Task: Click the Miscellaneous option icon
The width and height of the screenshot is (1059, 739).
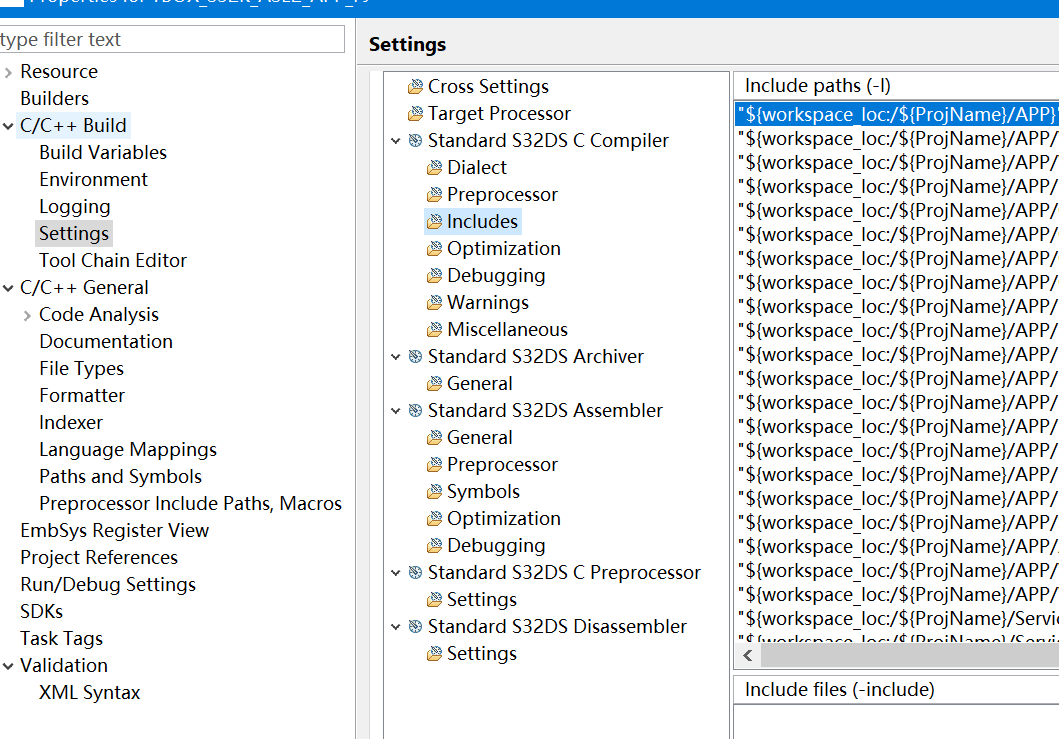Action: (x=434, y=330)
